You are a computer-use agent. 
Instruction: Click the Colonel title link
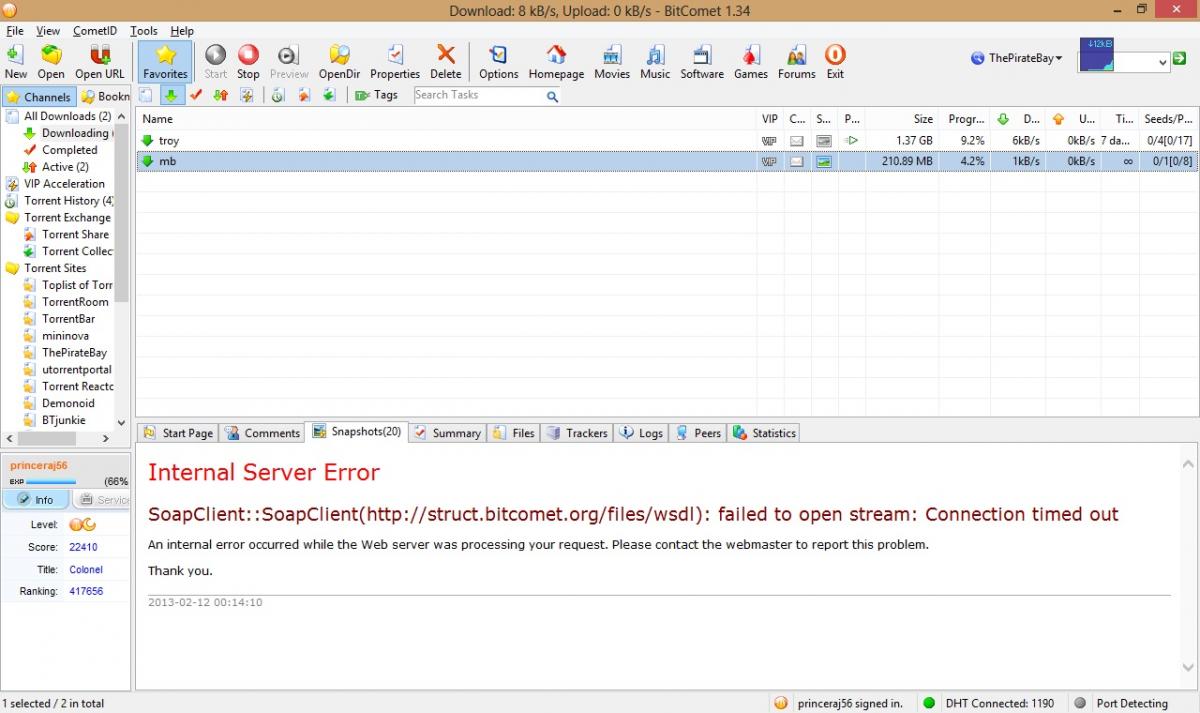(86, 569)
